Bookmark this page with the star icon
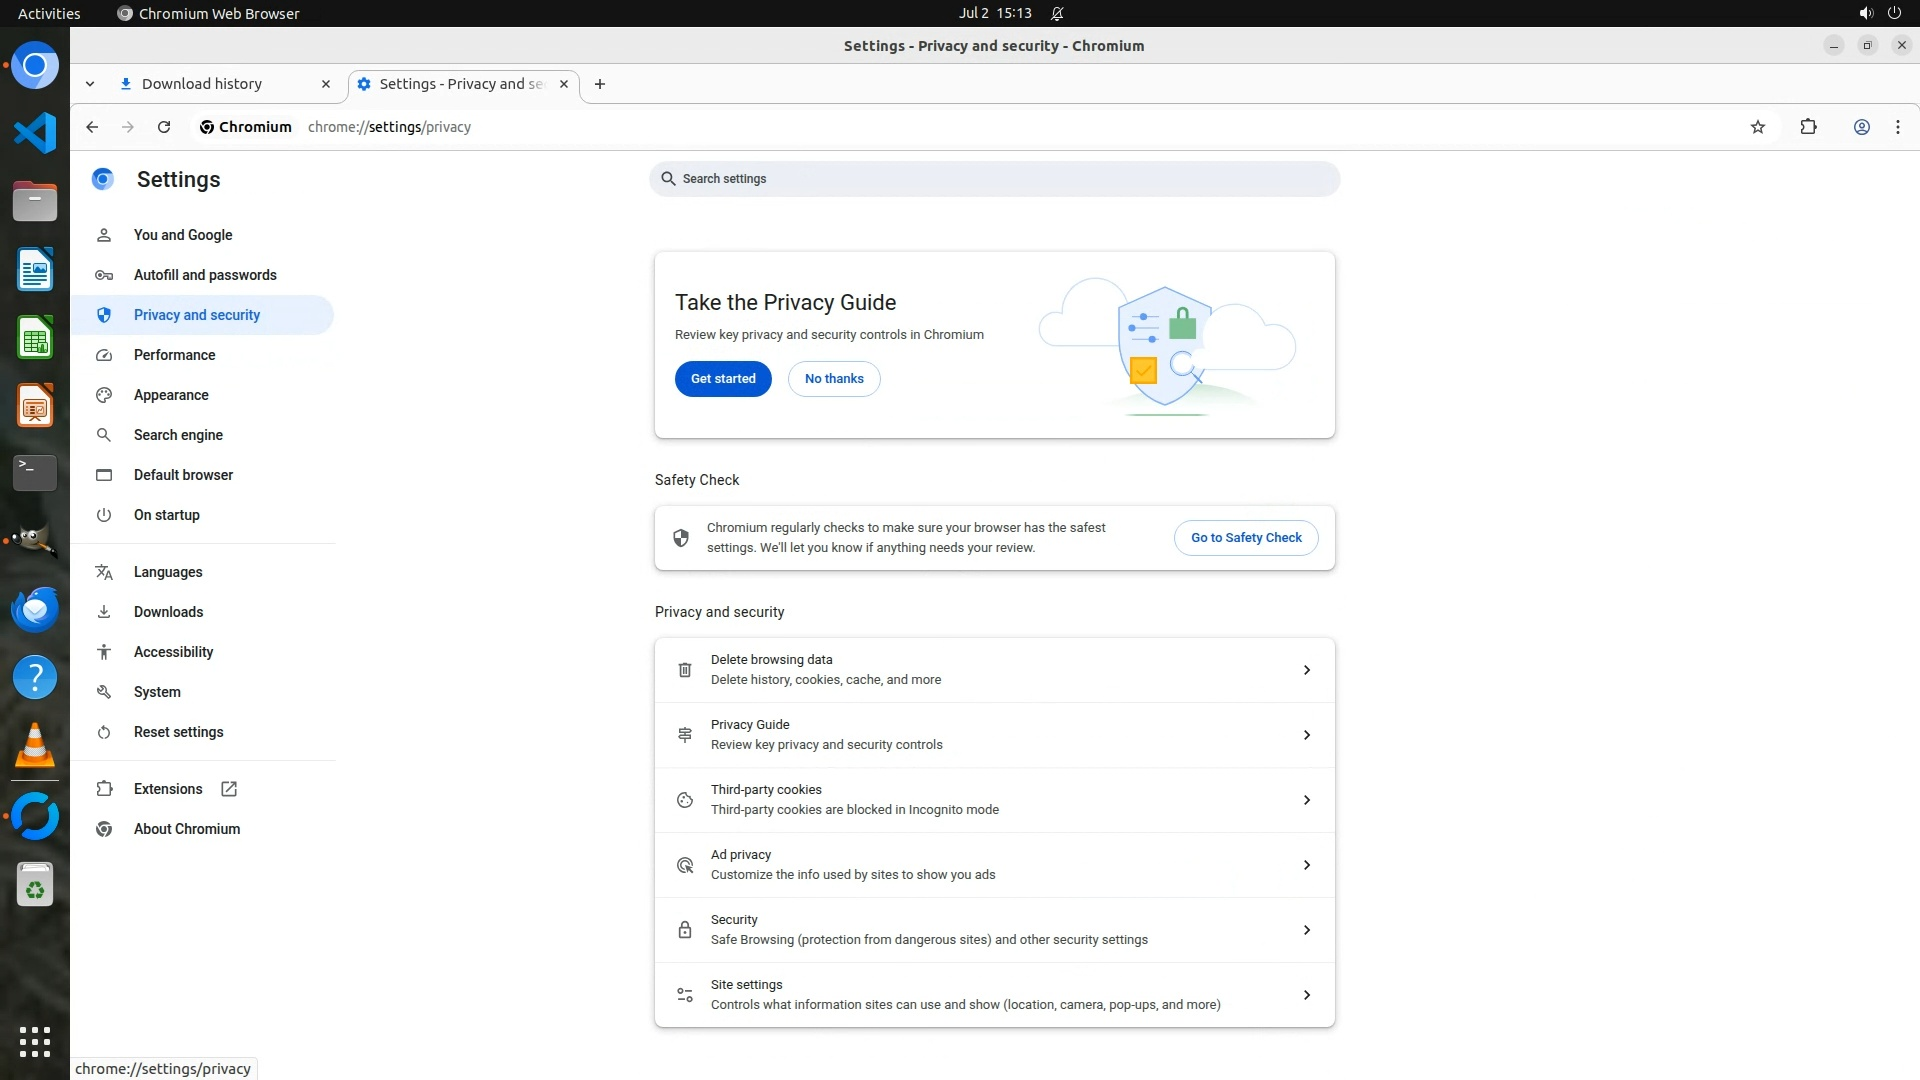The height and width of the screenshot is (1080, 1920). [1758, 127]
